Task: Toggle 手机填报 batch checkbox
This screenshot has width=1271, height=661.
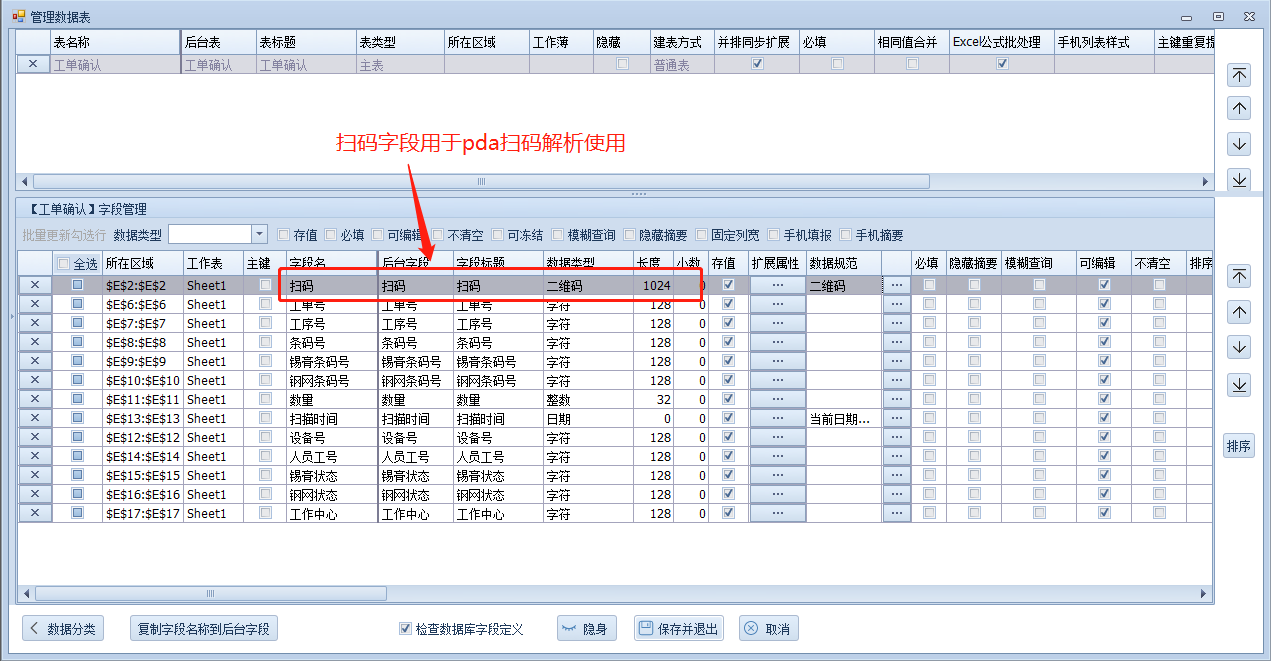Action: [x=773, y=235]
